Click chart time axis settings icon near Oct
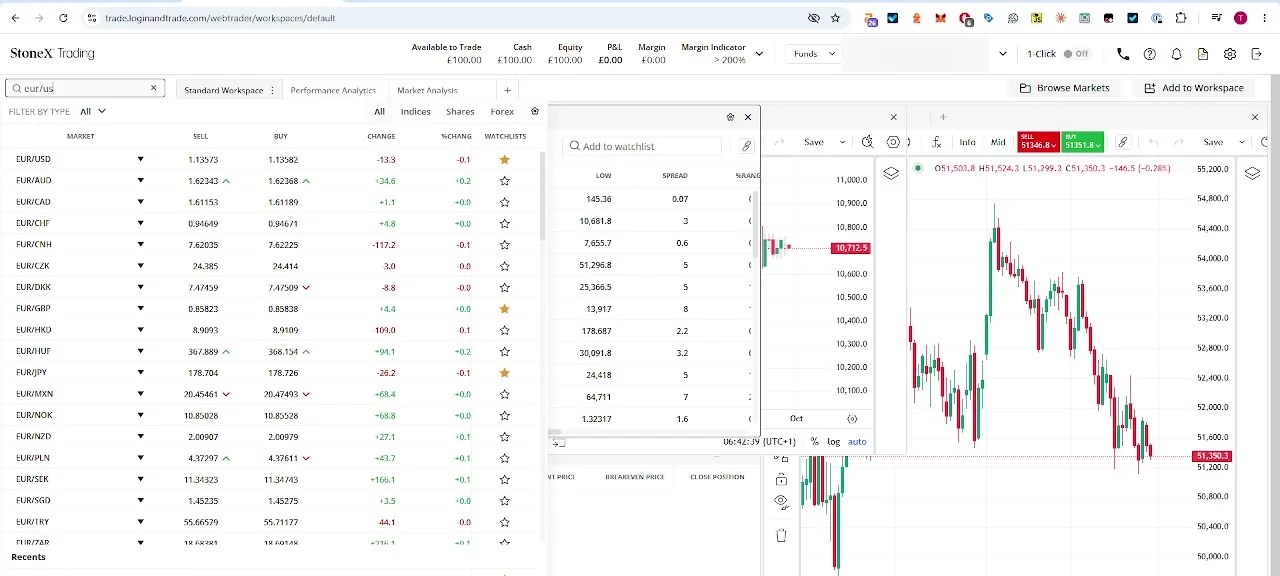The image size is (1280, 576). [x=852, y=418]
